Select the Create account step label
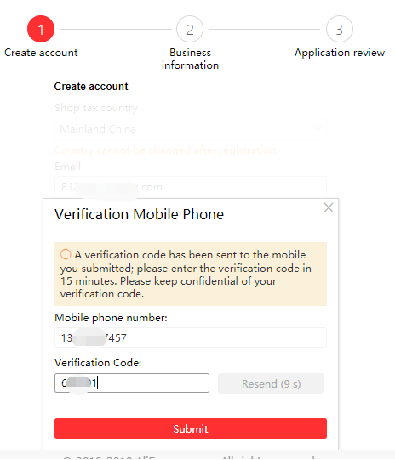Screen dimensions: 395x460 pos(41,52)
